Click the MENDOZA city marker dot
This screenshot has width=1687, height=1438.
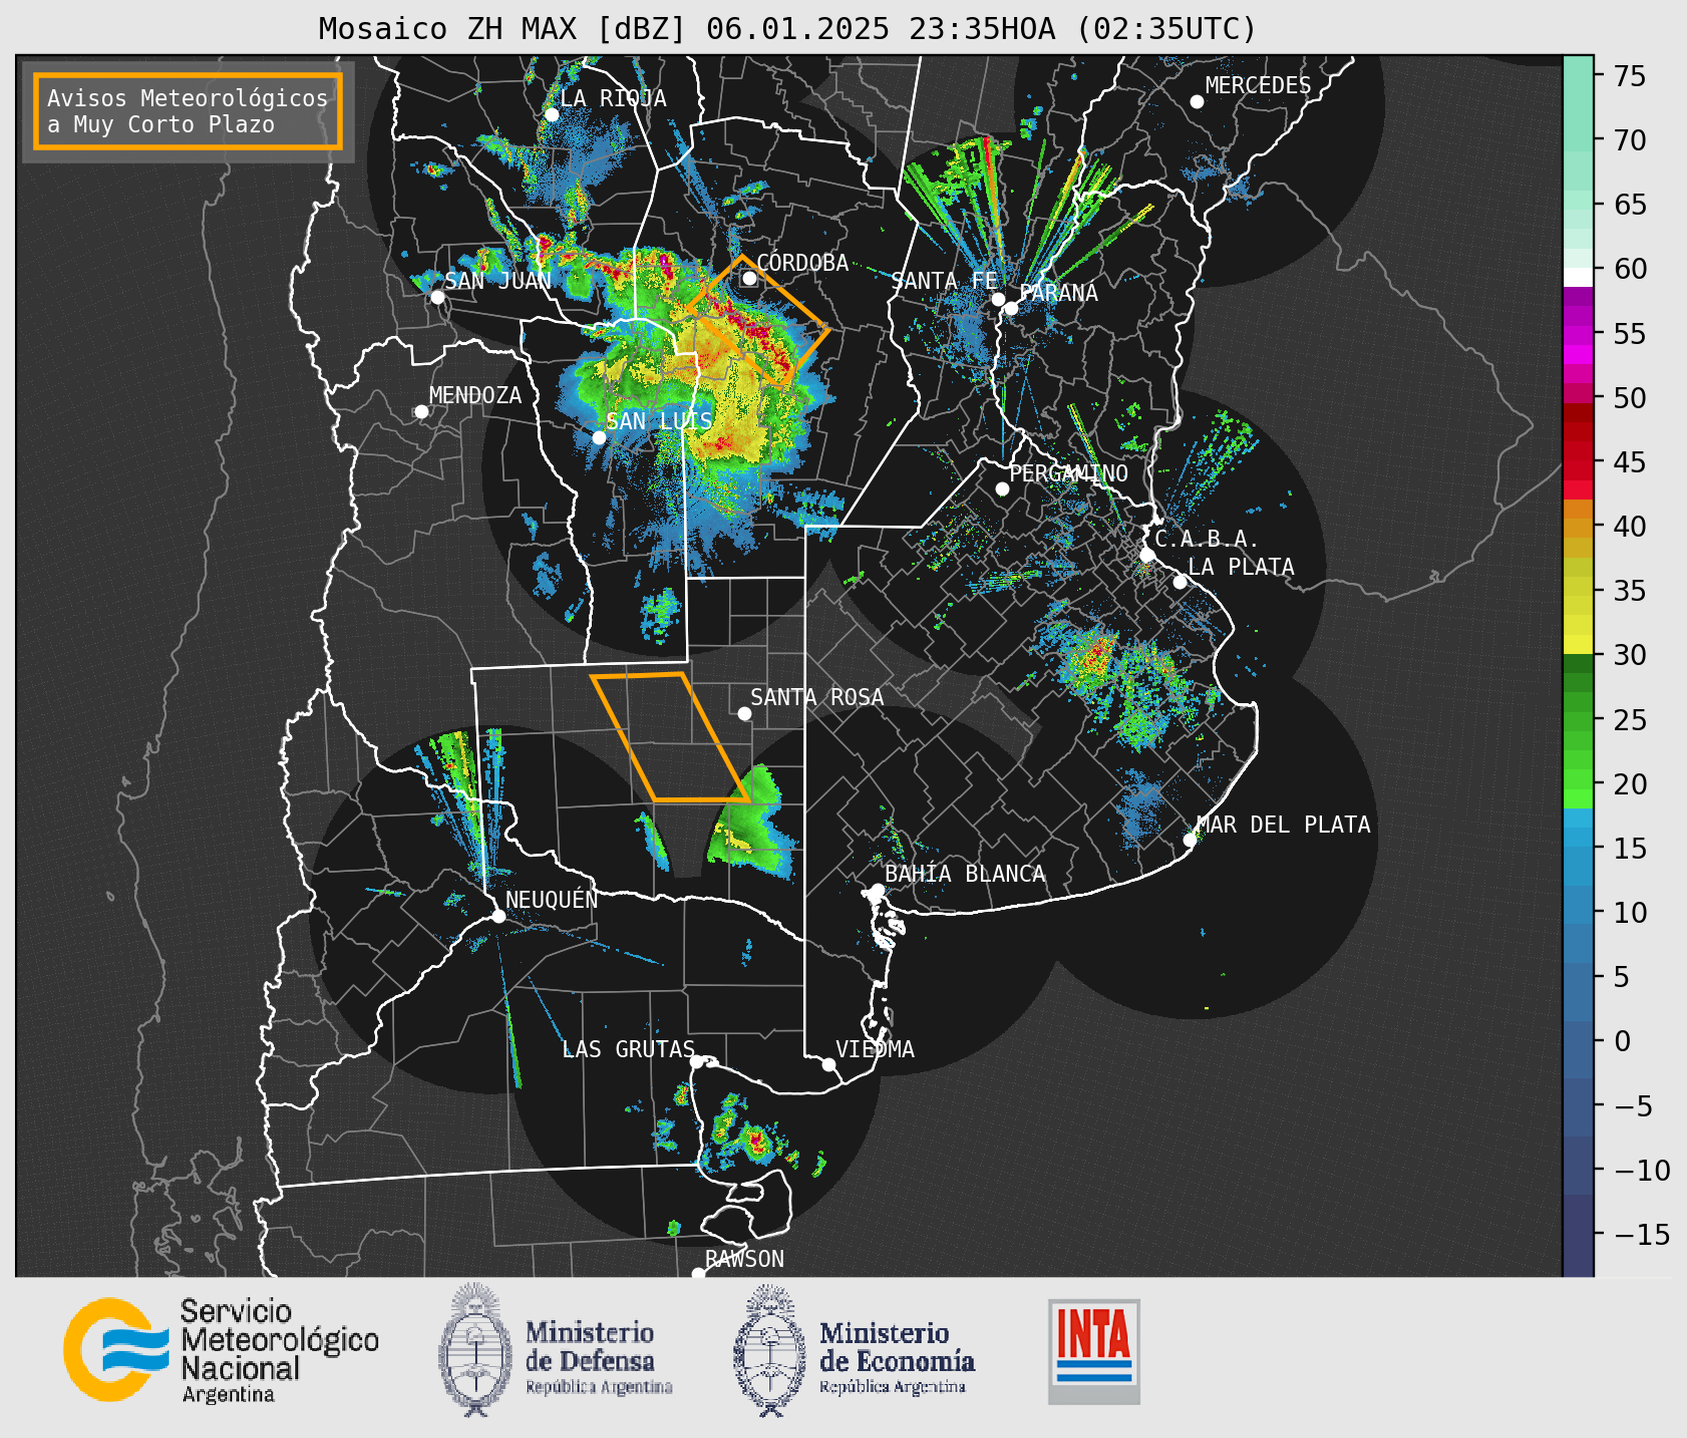pyautogui.click(x=422, y=412)
